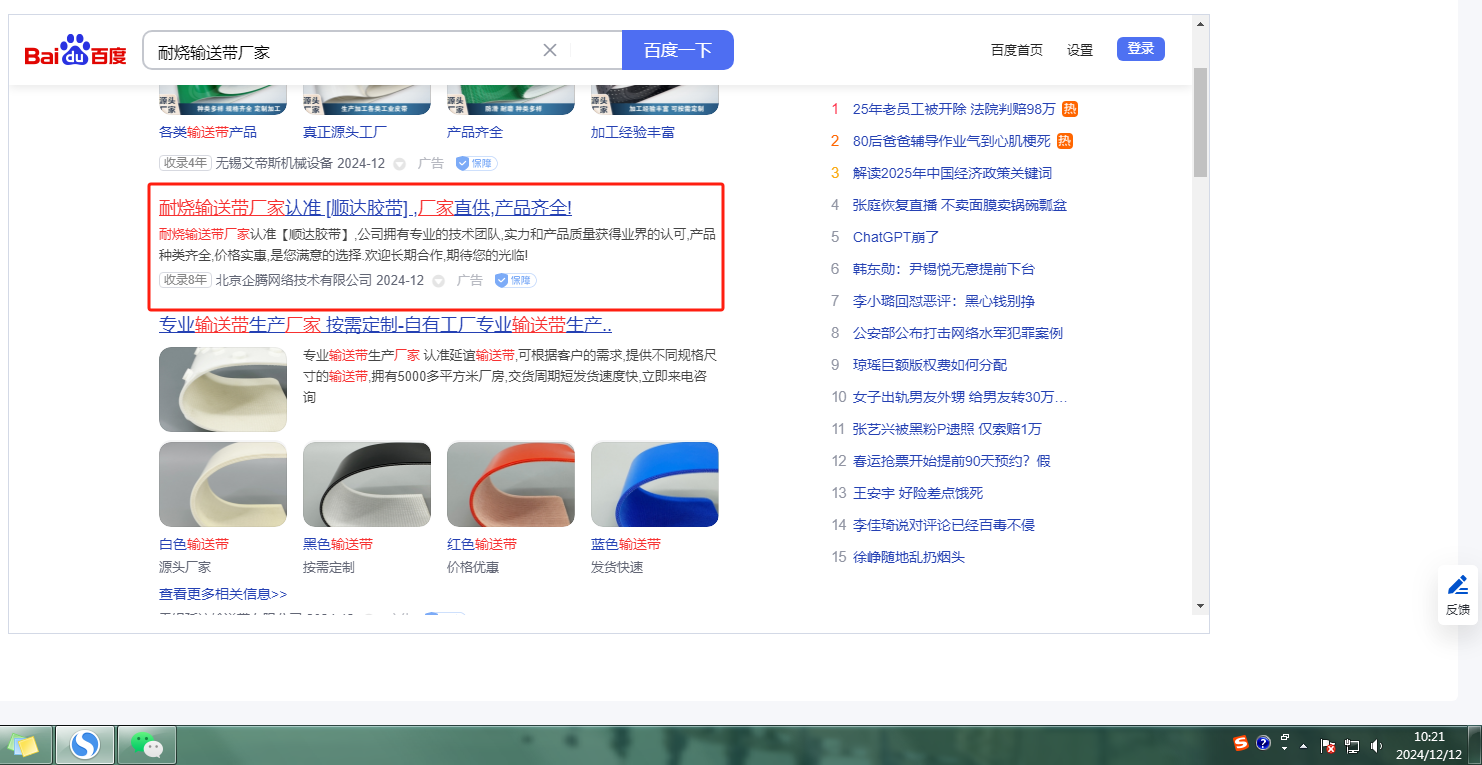Viewport: 1482px width, 765px height.
Task: Click the black conveyor belt thumbnail
Action: [367, 485]
